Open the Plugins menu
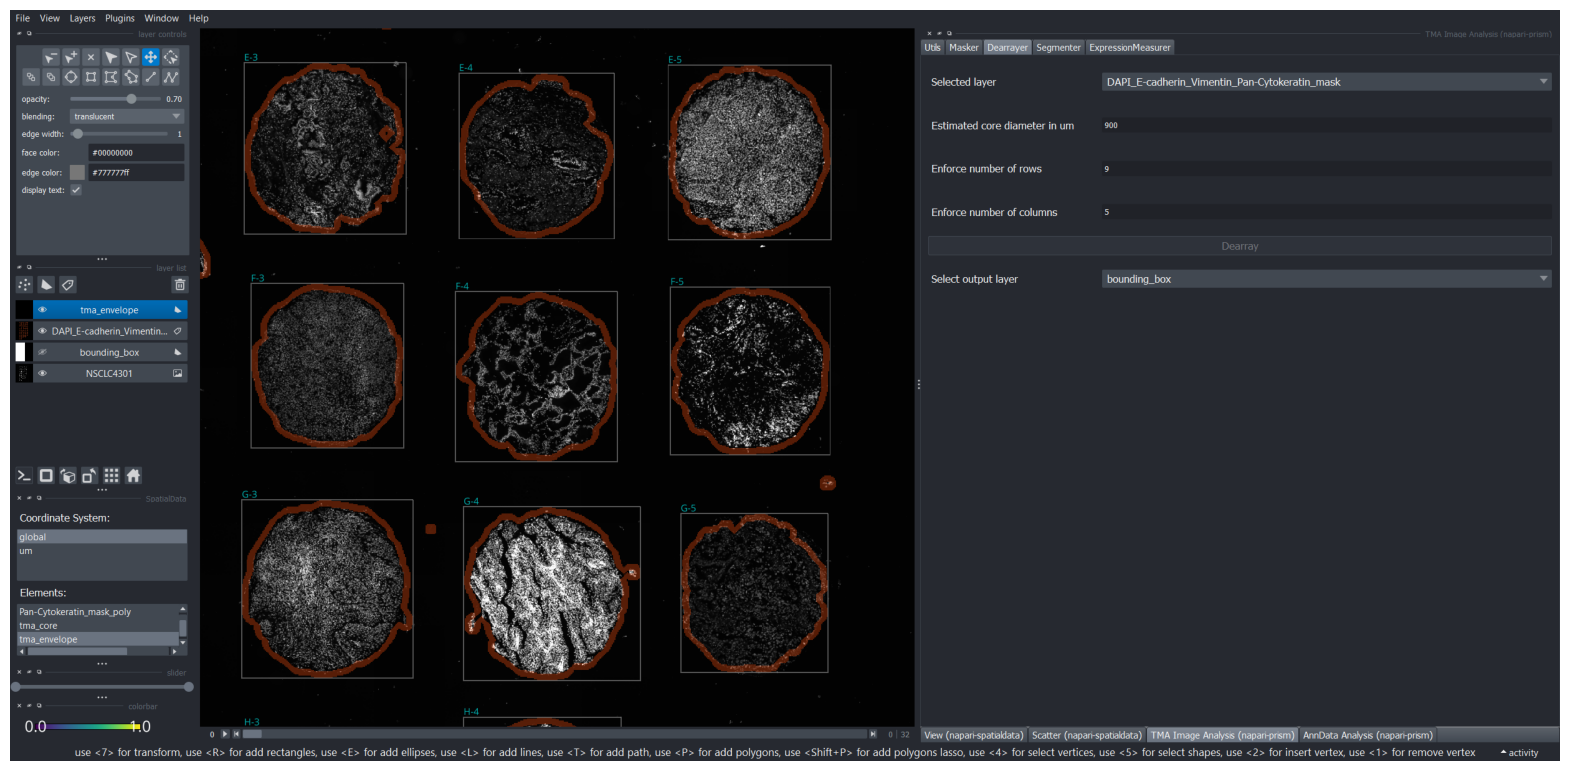 [x=120, y=18]
